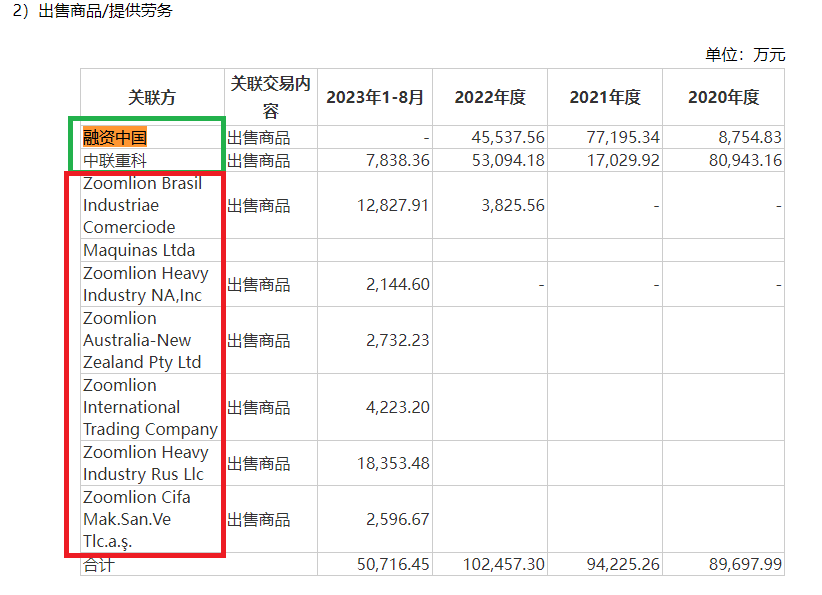
Task: Select the value 53,094.18
Action: coord(508,160)
